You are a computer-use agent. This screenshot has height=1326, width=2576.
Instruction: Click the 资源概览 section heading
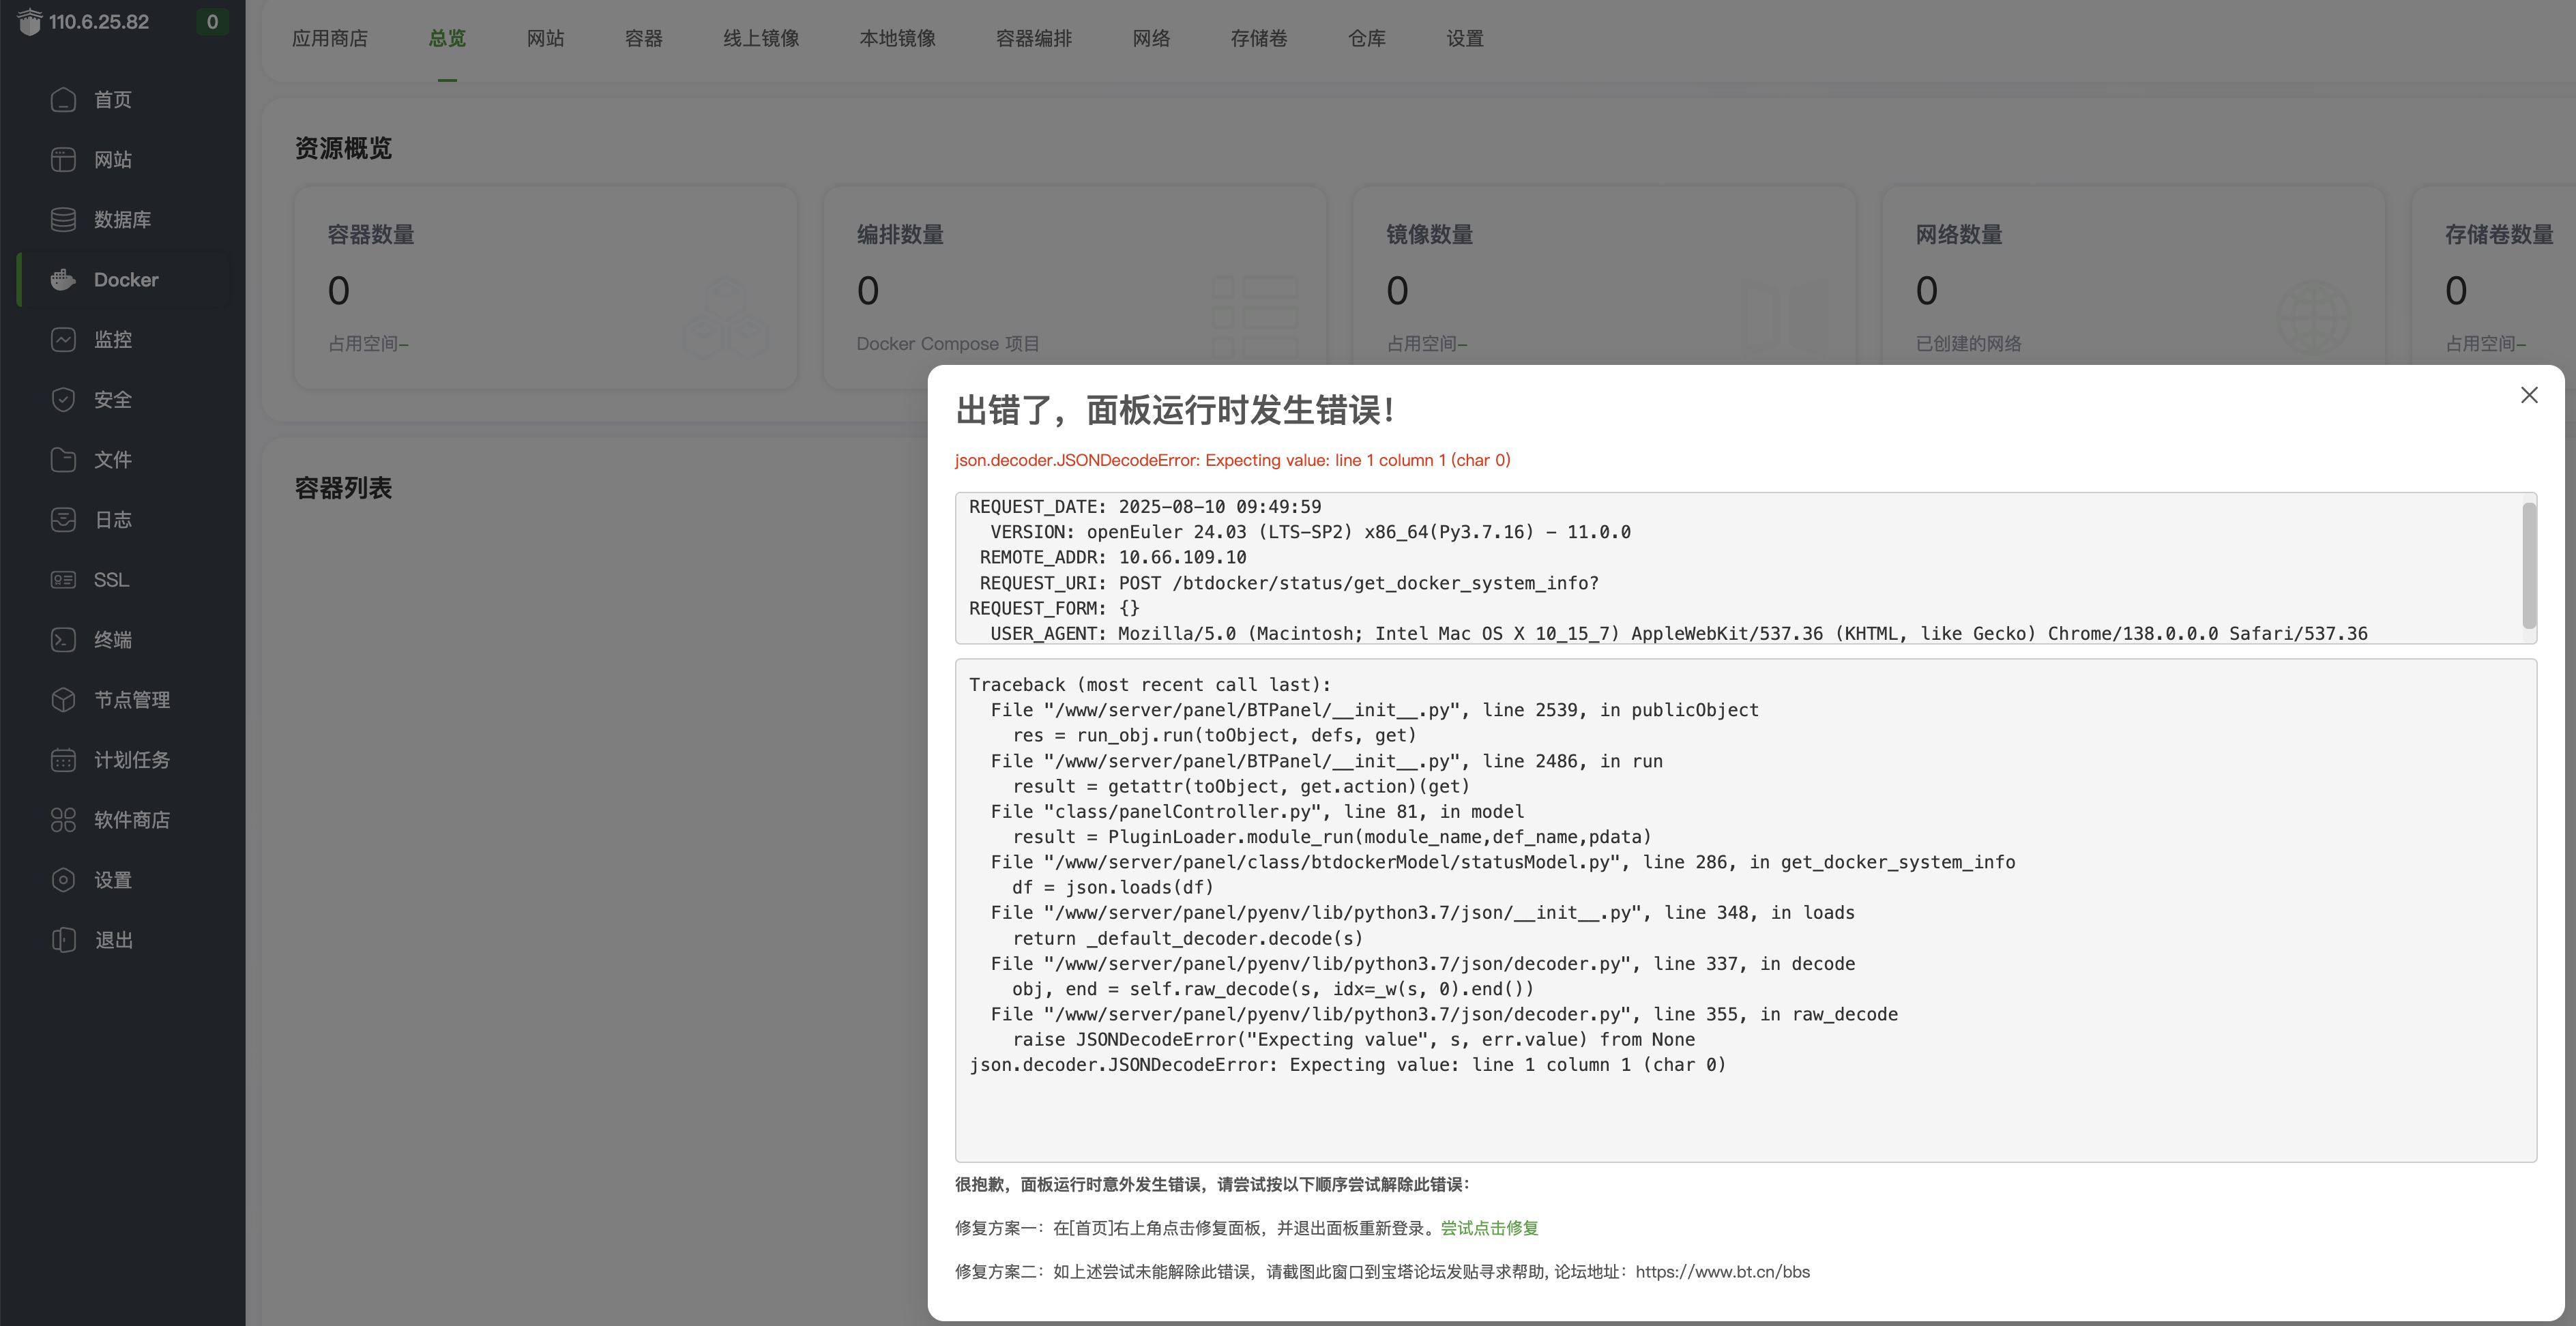(343, 148)
